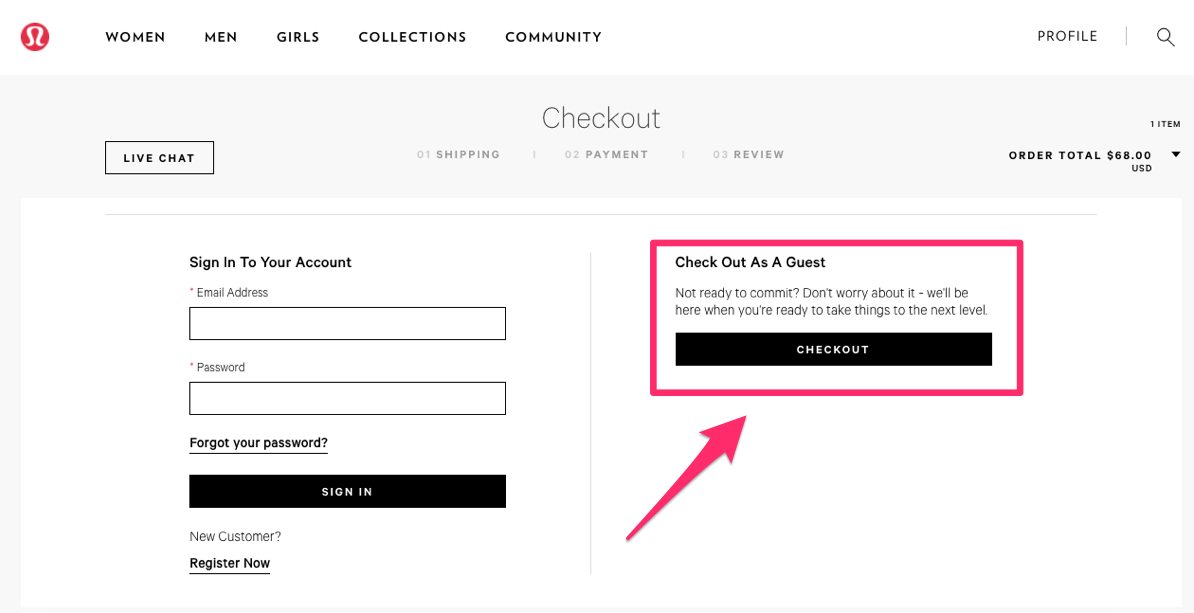1194x613 pixels.
Task: Focus the Password field
Action: pos(347,398)
